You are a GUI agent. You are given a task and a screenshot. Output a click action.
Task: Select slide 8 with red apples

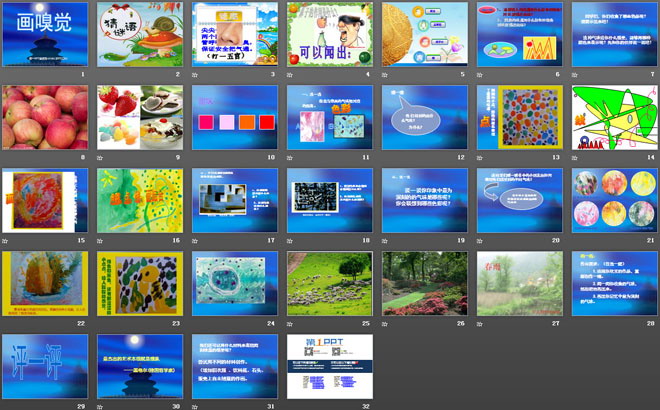click(45, 117)
